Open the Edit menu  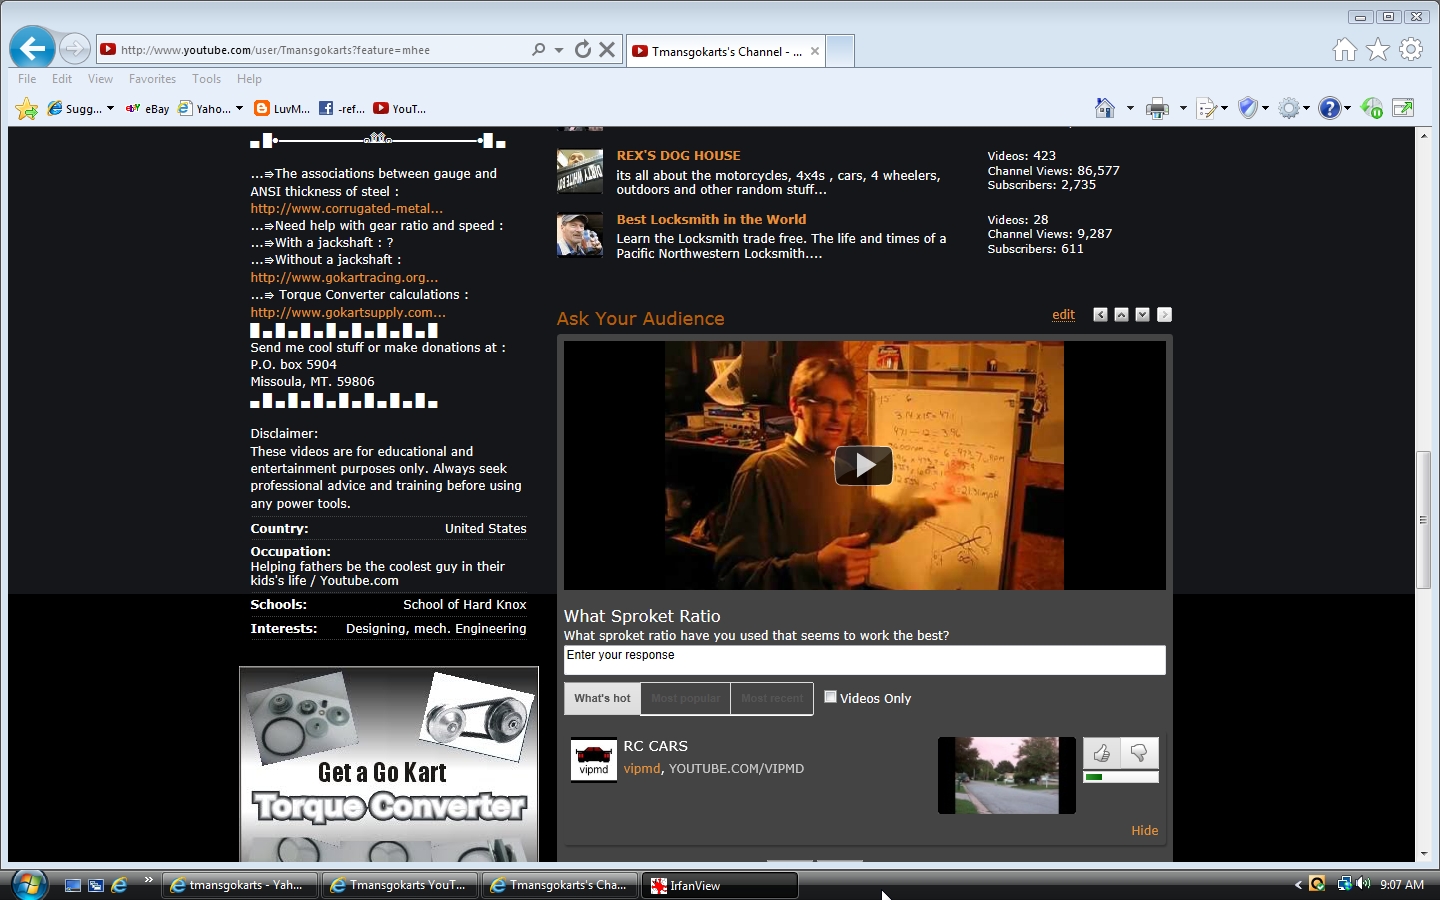pos(62,79)
